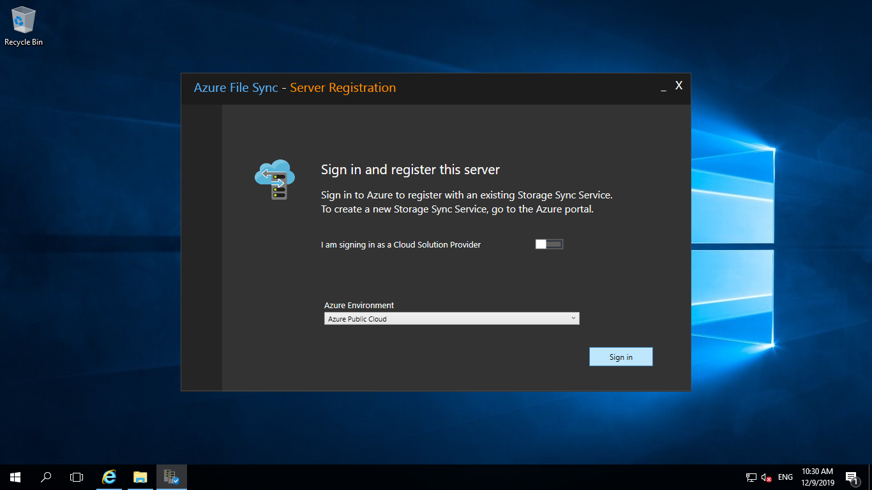This screenshot has height=490, width=872.
Task: Switch ENG input language indicator
Action: tap(785, 477)
